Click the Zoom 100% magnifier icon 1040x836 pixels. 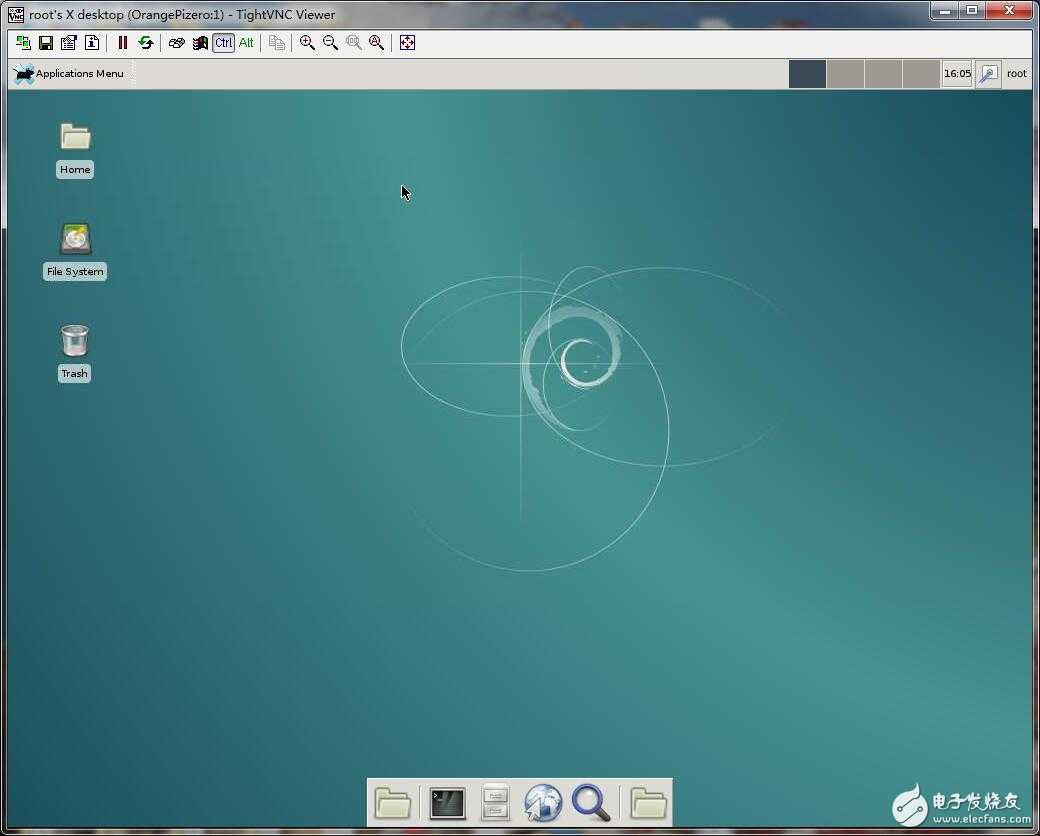pyautogui.click(x=354, y=43)
